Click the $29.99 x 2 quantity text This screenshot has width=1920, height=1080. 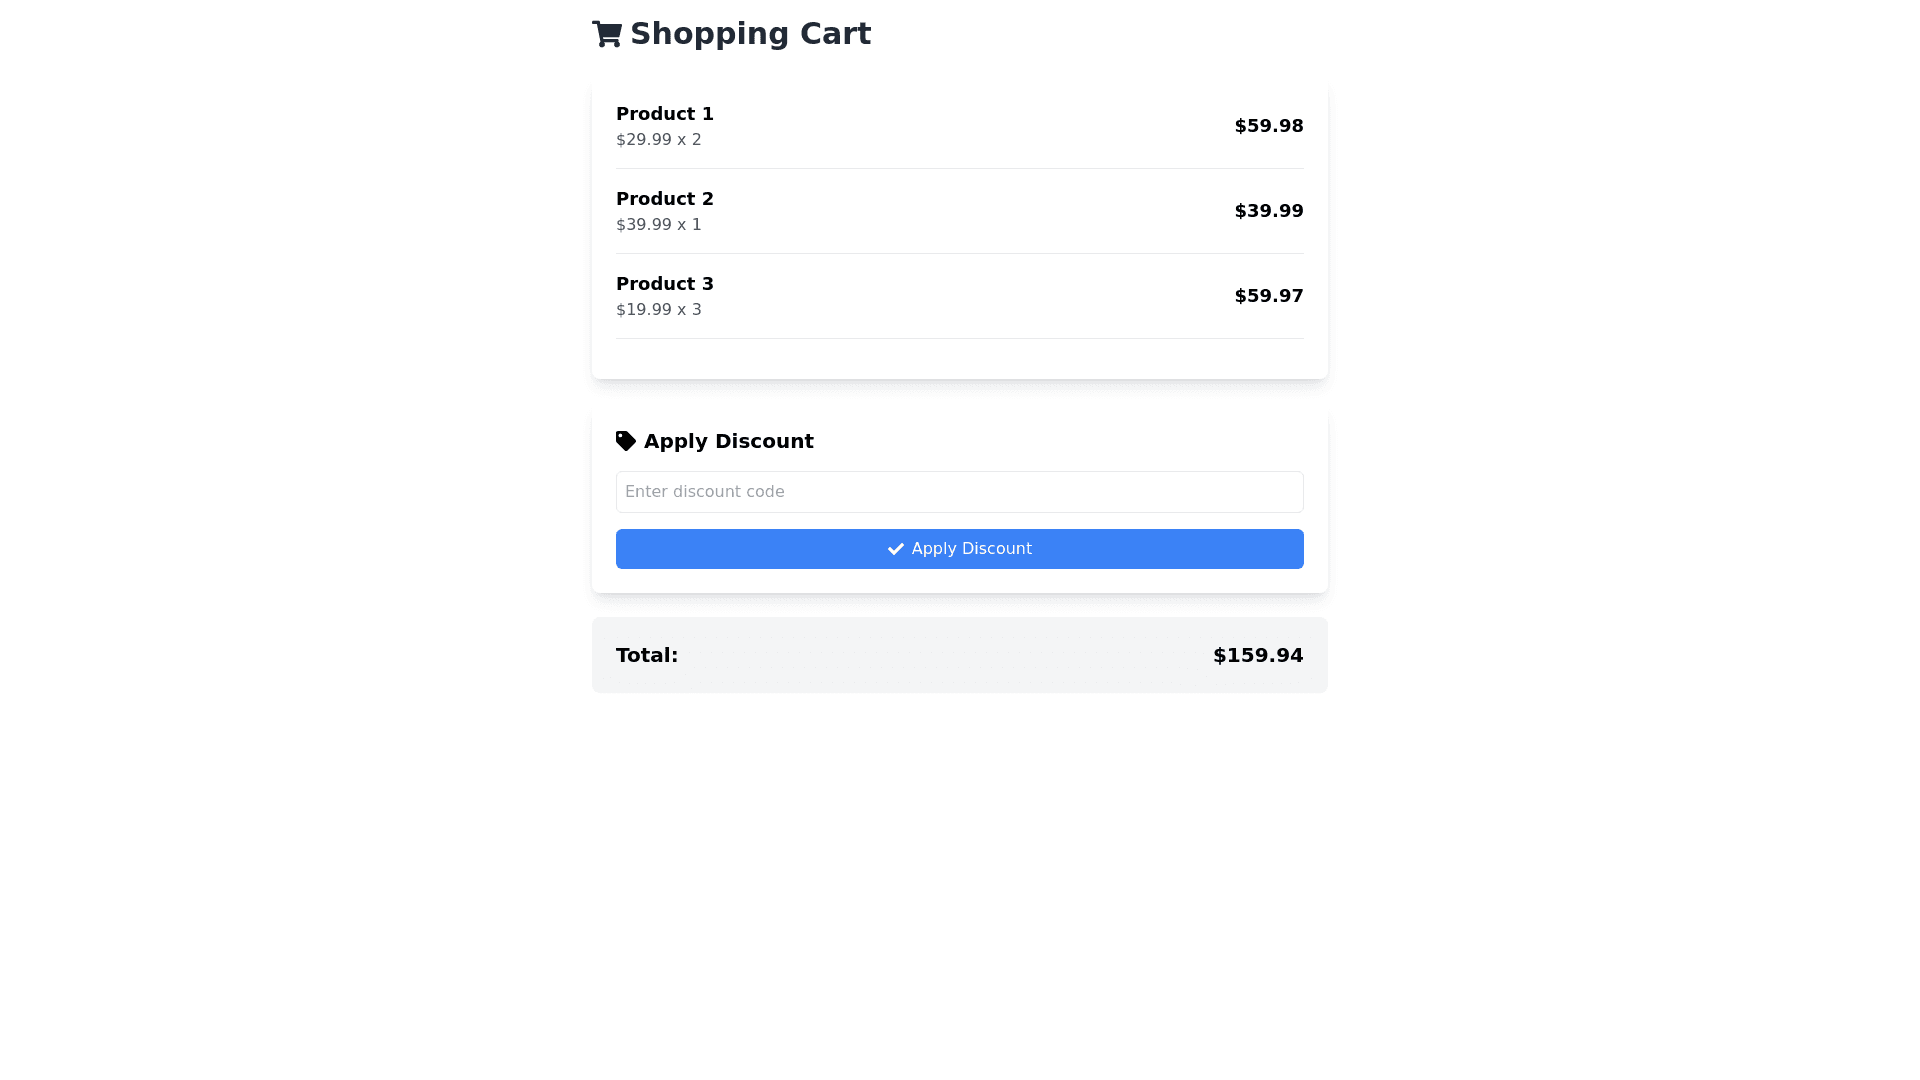coord(659,140)
